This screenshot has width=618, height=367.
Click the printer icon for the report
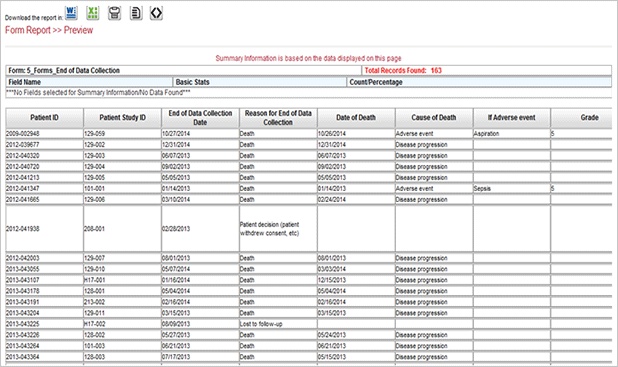(x=114, y=13)
